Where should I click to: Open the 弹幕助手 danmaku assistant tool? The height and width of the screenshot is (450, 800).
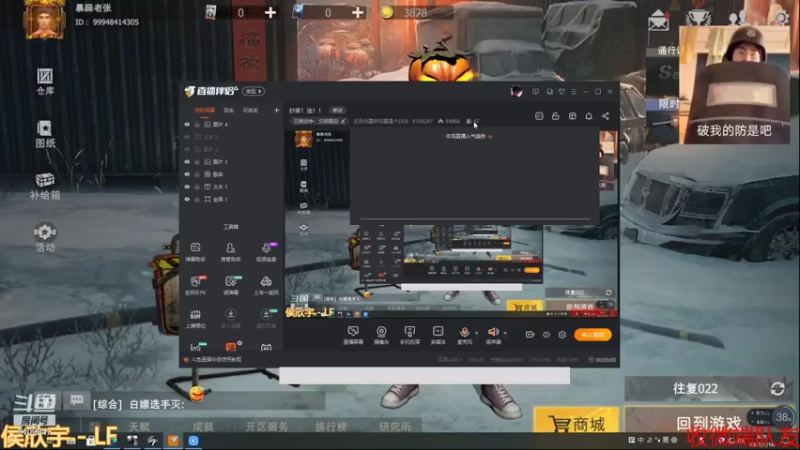[x=195, y=252]
